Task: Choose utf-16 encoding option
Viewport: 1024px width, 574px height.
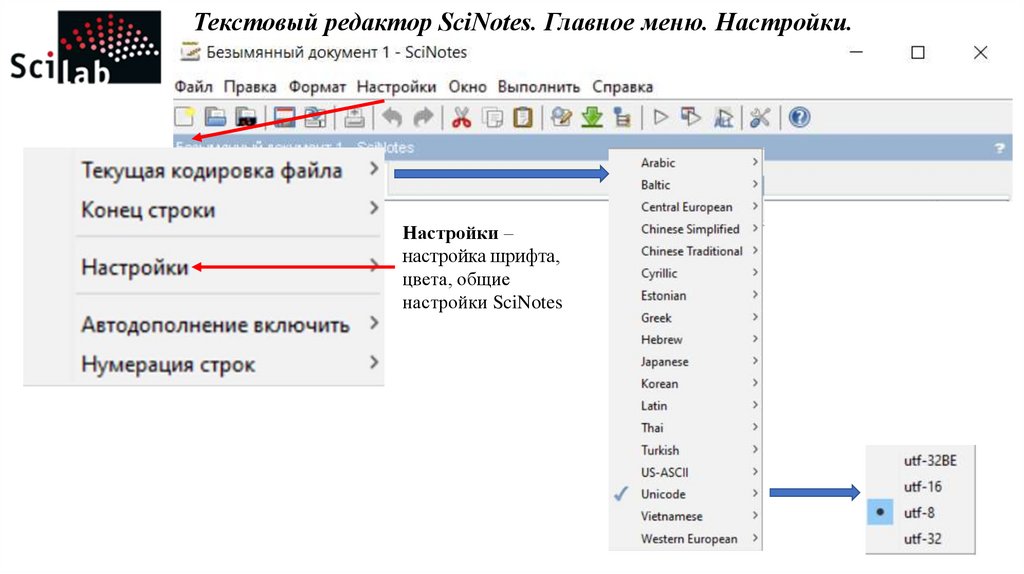Action: (x=922, y=487)
